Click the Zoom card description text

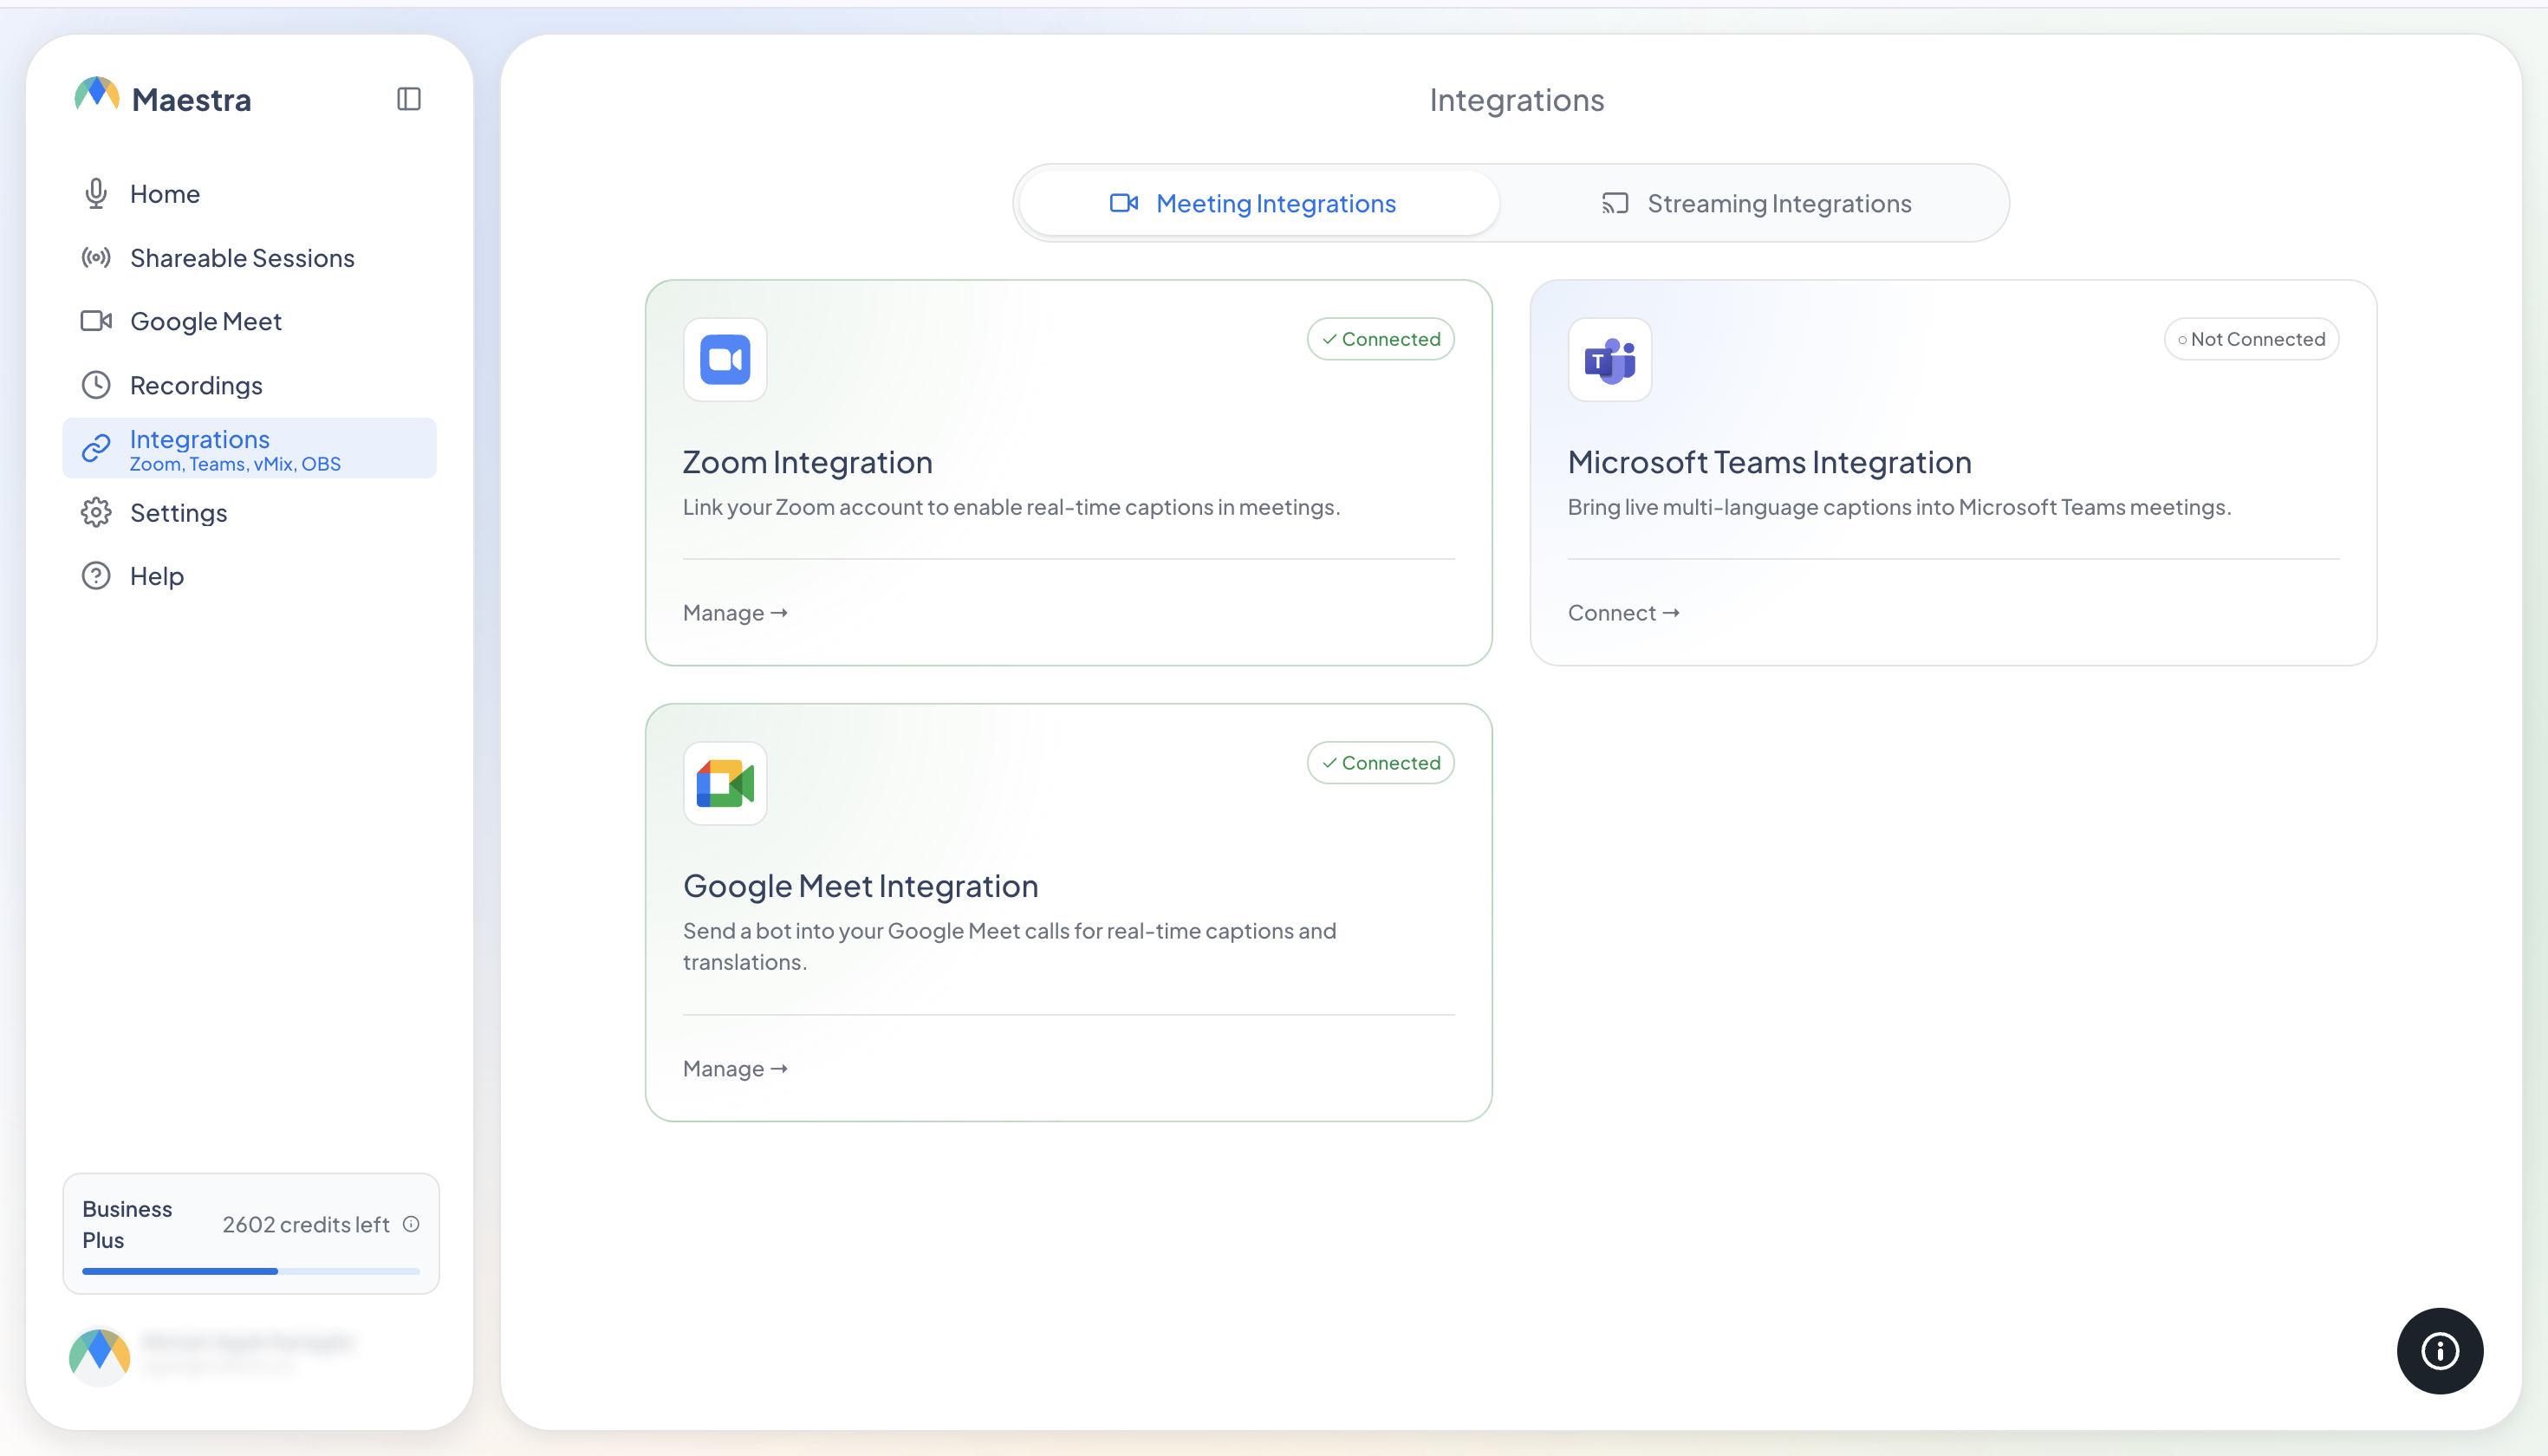[1012, 507]
